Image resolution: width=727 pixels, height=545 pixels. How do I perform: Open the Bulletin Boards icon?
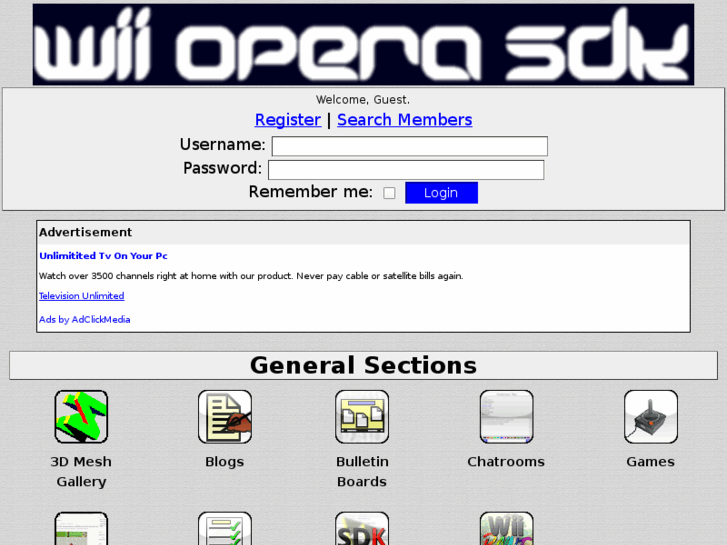click(x=362, y=417)
